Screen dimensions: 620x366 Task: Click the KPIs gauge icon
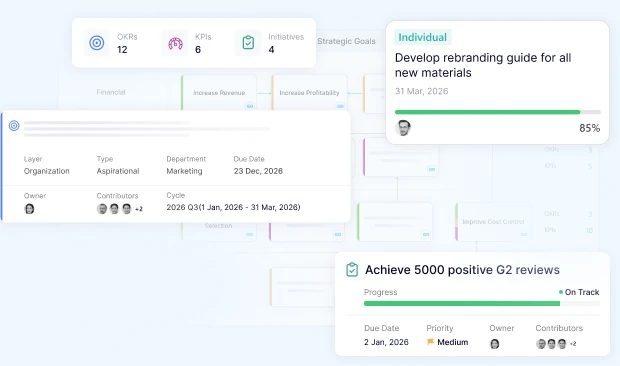175,43
